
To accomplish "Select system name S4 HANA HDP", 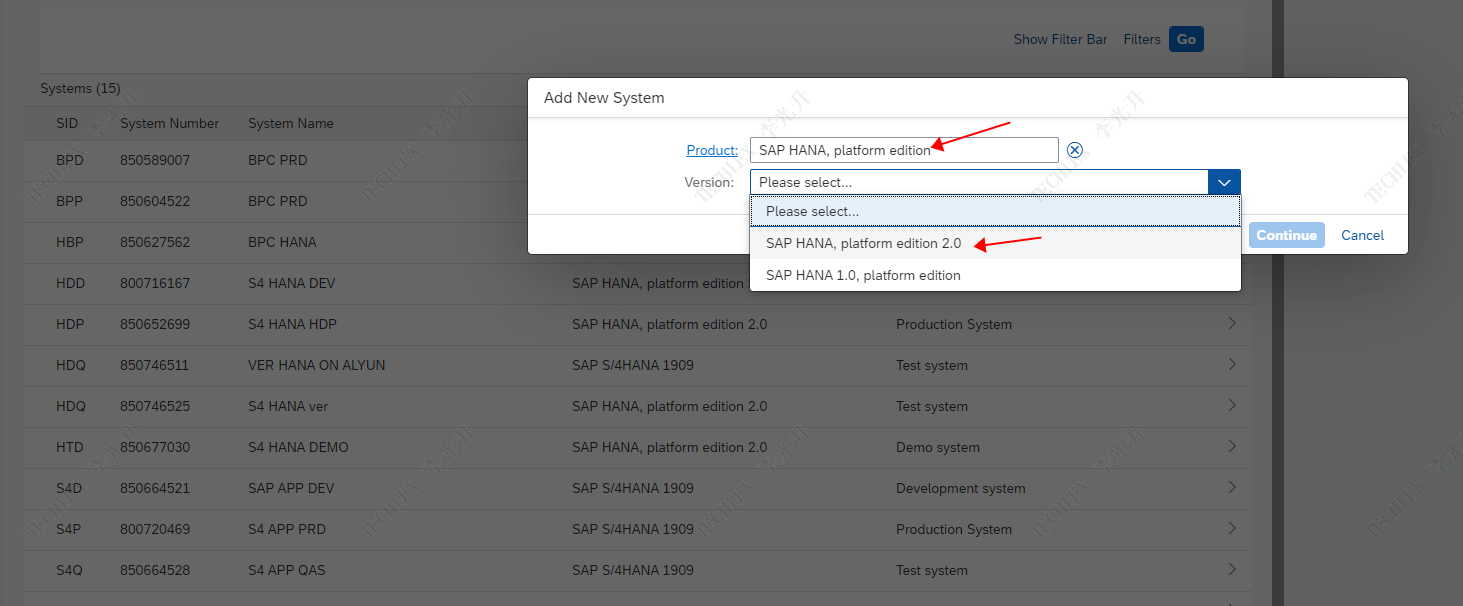I will click(293, 324).
